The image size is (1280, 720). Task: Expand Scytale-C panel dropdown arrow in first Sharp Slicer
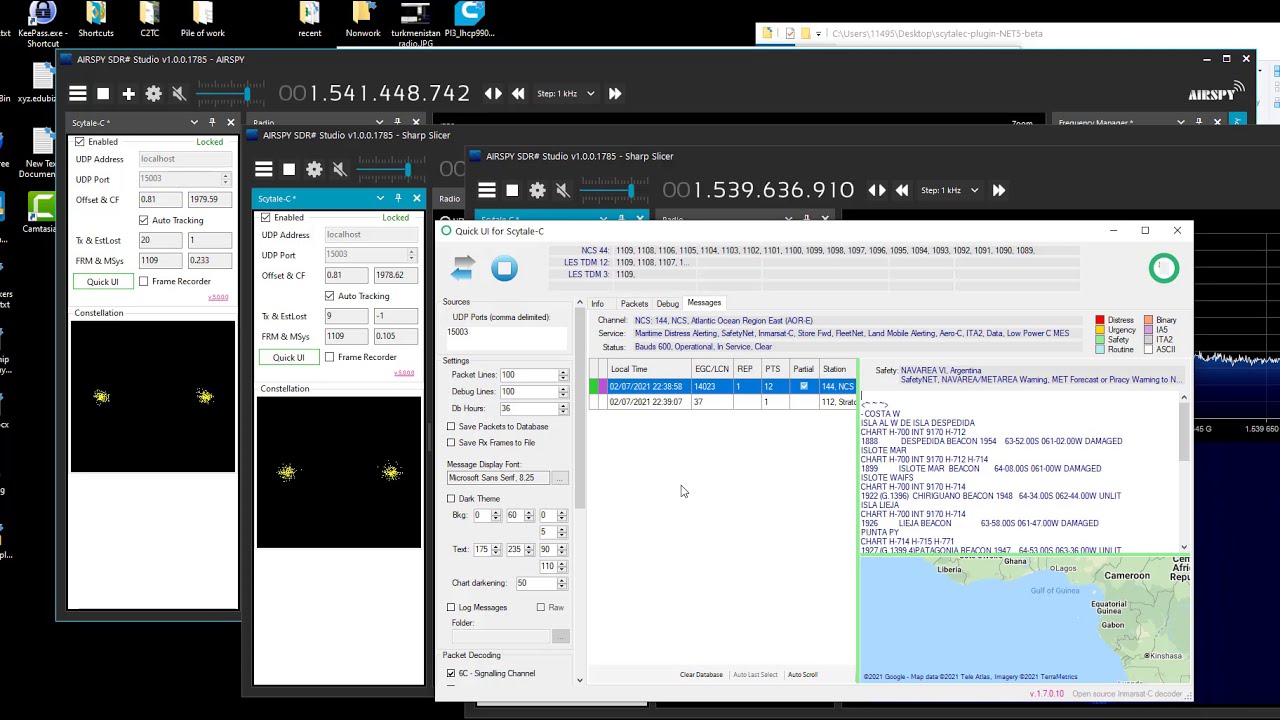pyautogui.click(x=380, y=198)
